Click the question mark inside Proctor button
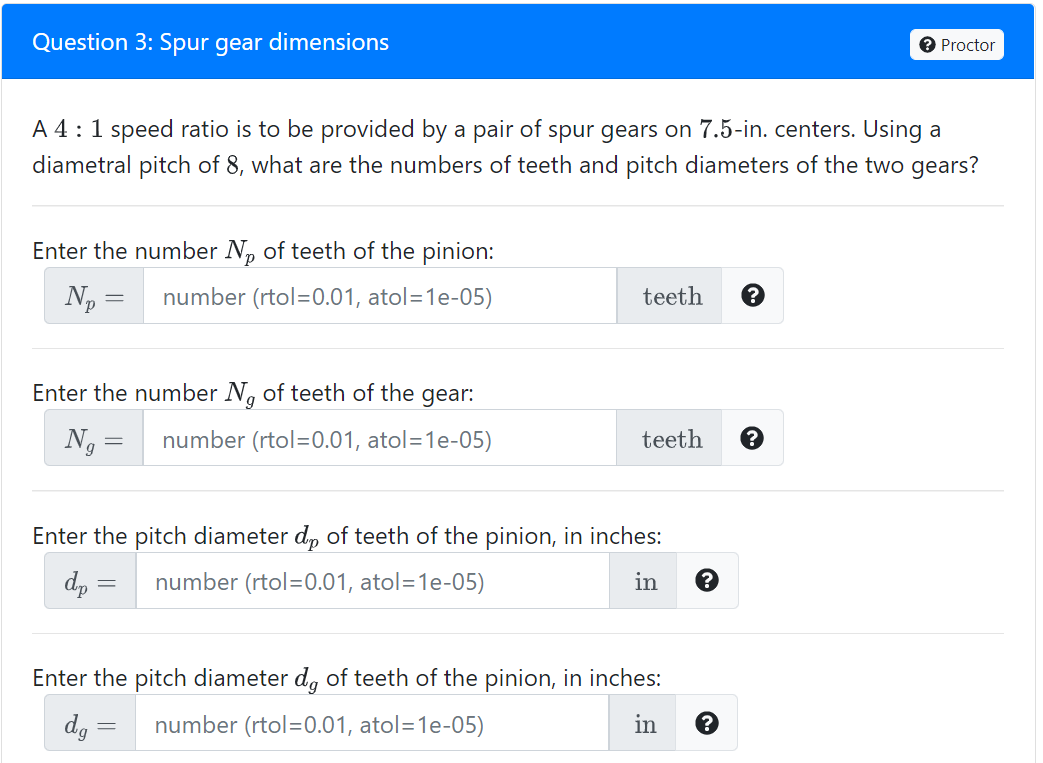Screen dimensions: 1043x763 (x=927, y=45)
